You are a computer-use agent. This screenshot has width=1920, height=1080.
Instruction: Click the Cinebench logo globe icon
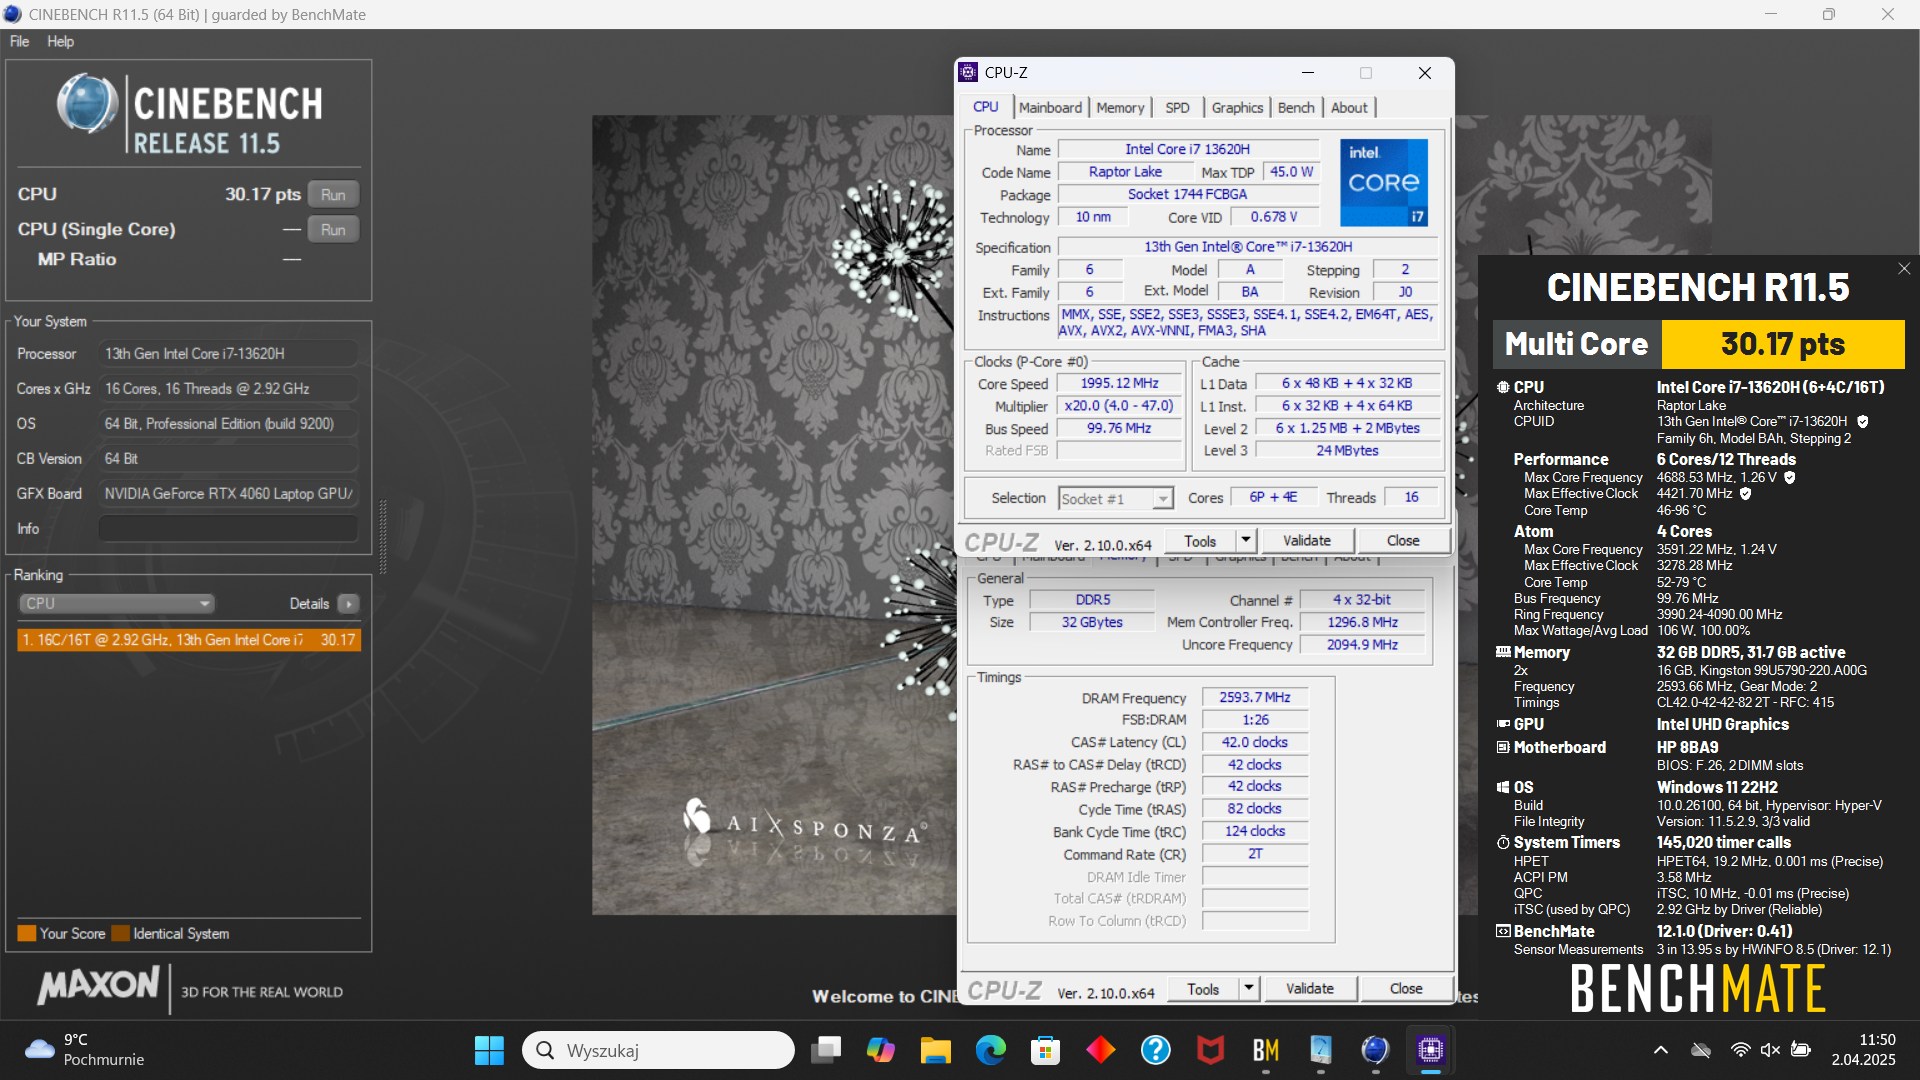[x=87, y=104]
